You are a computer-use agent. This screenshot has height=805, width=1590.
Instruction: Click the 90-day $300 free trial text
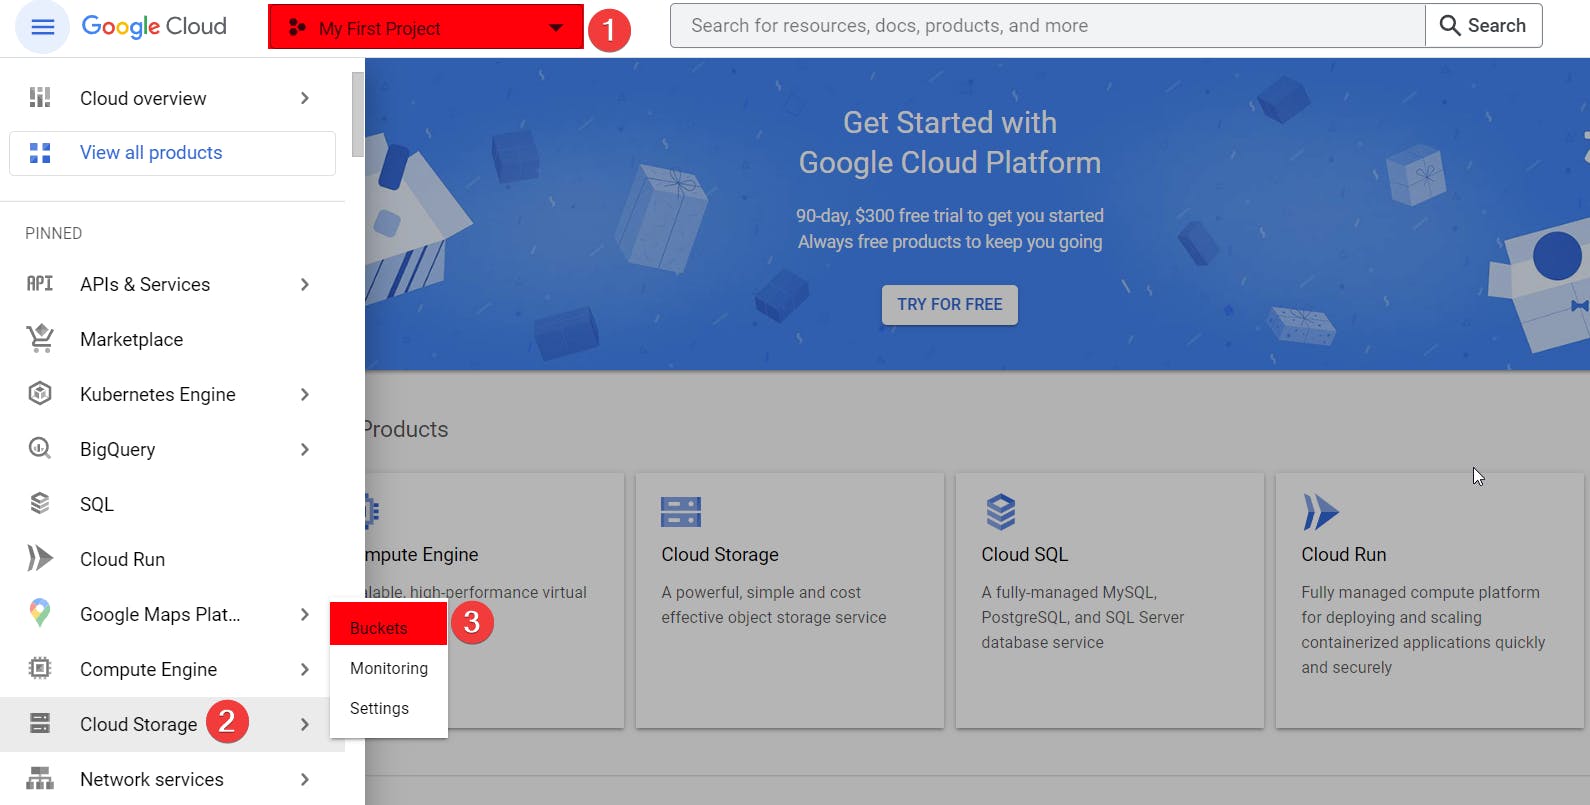coord(950,216)
